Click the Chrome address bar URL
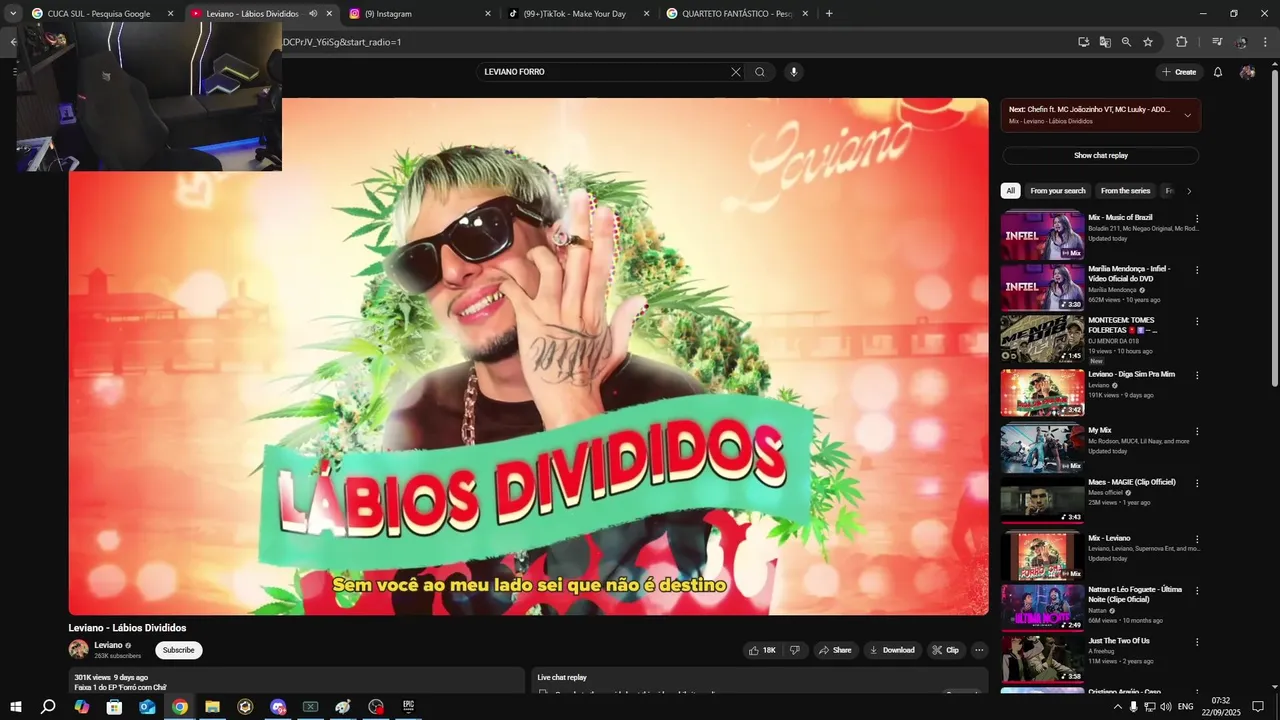Viewport: 1280px width, 720px height. point(342,42)
